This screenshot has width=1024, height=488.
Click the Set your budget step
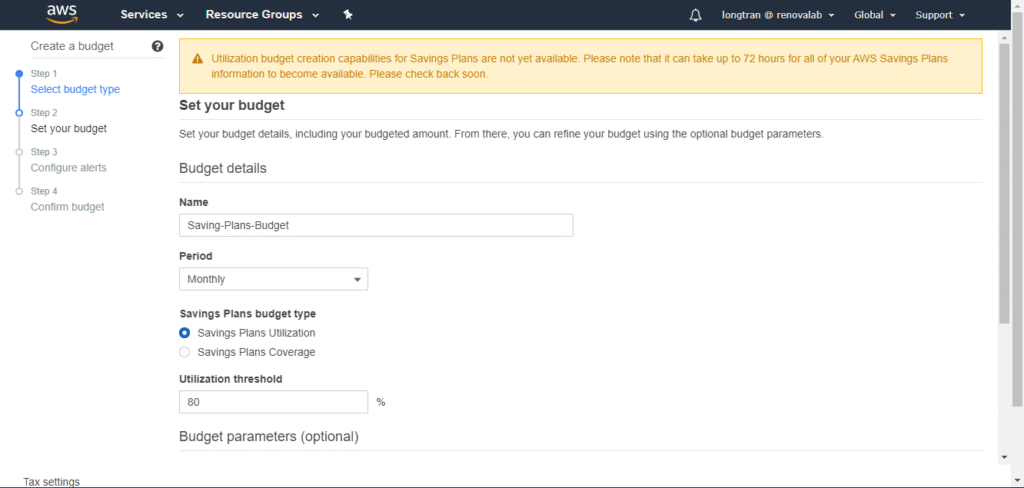point(69,129)
